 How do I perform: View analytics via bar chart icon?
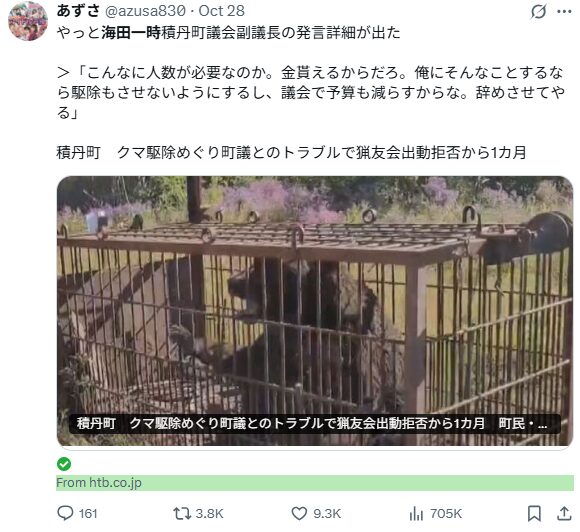coord(416,514)
